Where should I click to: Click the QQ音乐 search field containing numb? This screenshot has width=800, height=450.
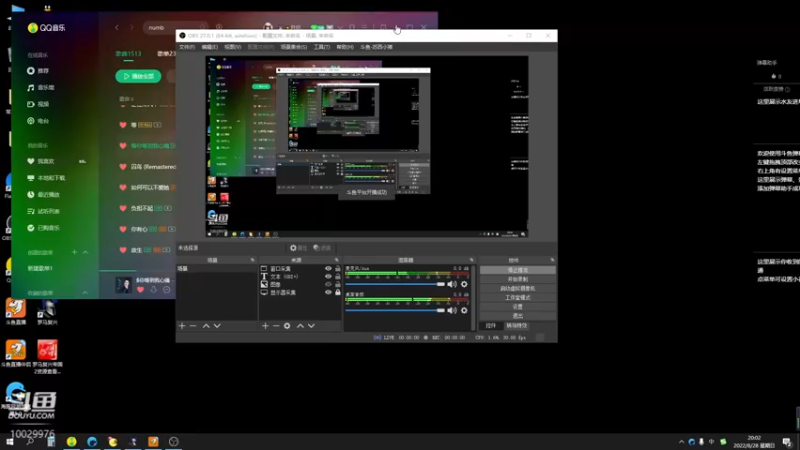tap(175, 28)
